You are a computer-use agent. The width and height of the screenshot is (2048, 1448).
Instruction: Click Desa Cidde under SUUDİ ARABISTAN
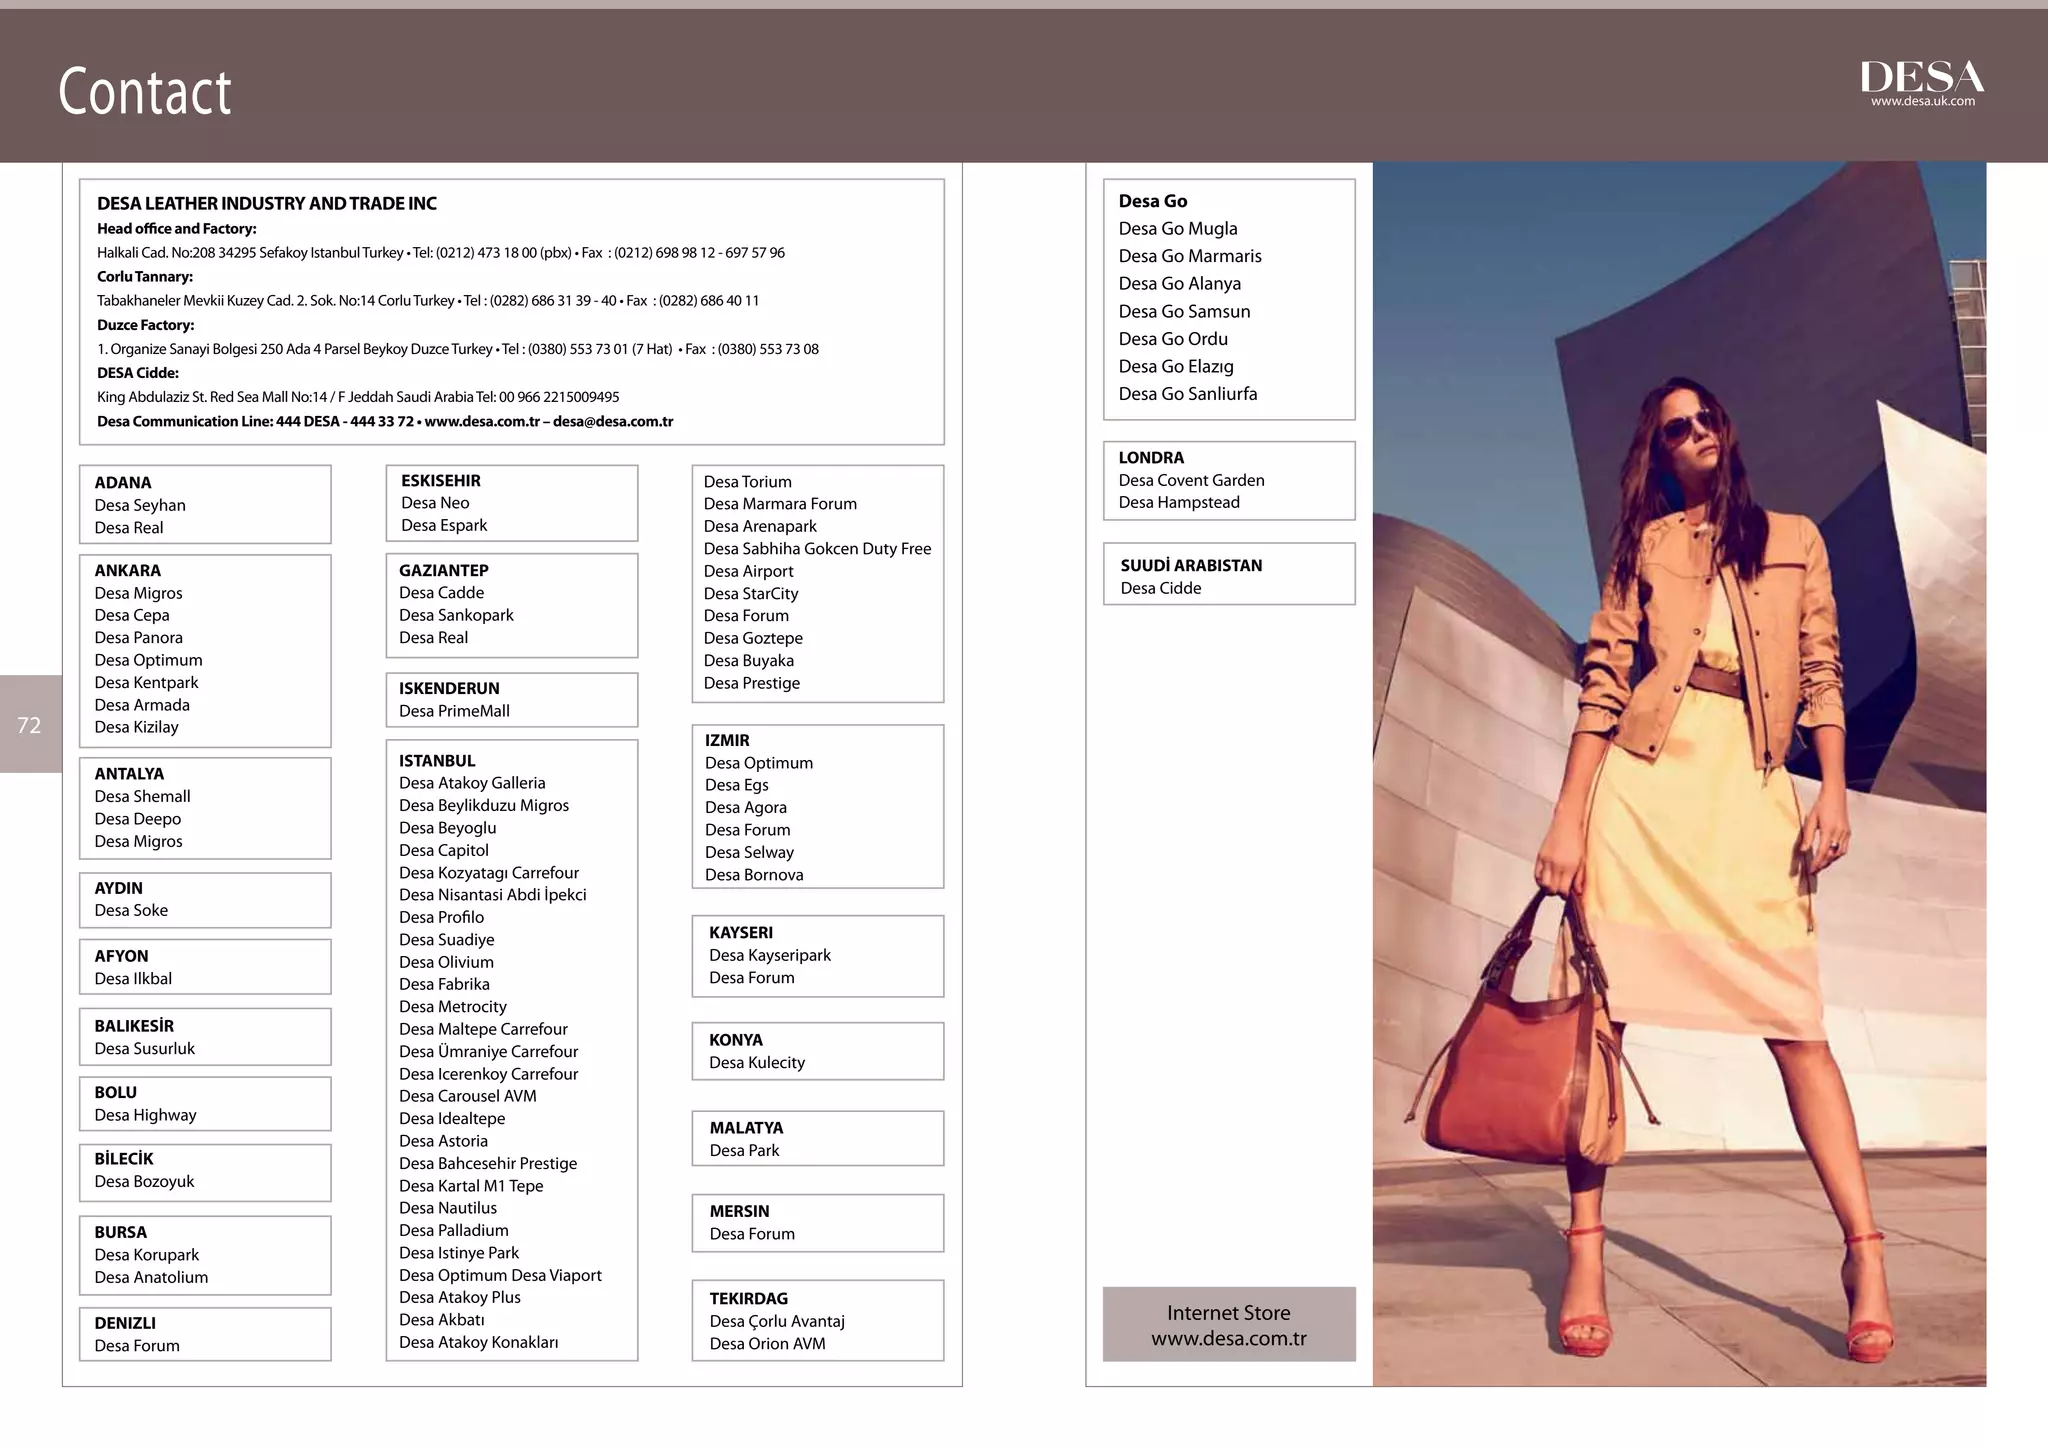coord(1161,588)
